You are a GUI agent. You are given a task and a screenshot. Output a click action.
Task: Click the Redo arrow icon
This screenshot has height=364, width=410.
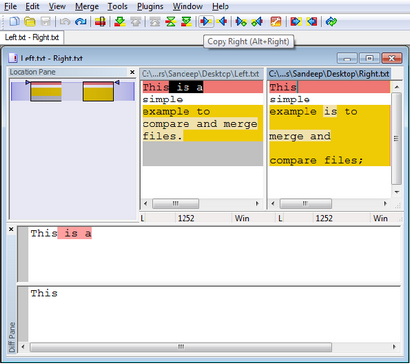coord(81,22)
